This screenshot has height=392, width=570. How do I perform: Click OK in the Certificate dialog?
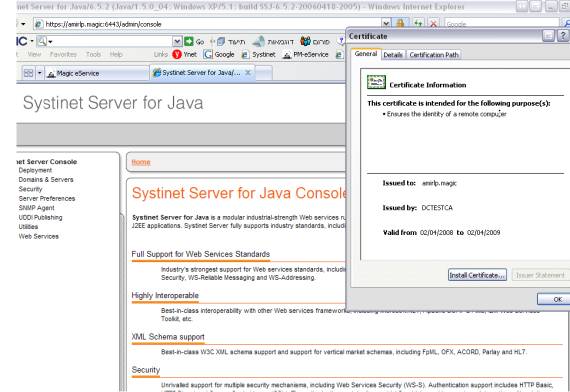tap(554, 299)
